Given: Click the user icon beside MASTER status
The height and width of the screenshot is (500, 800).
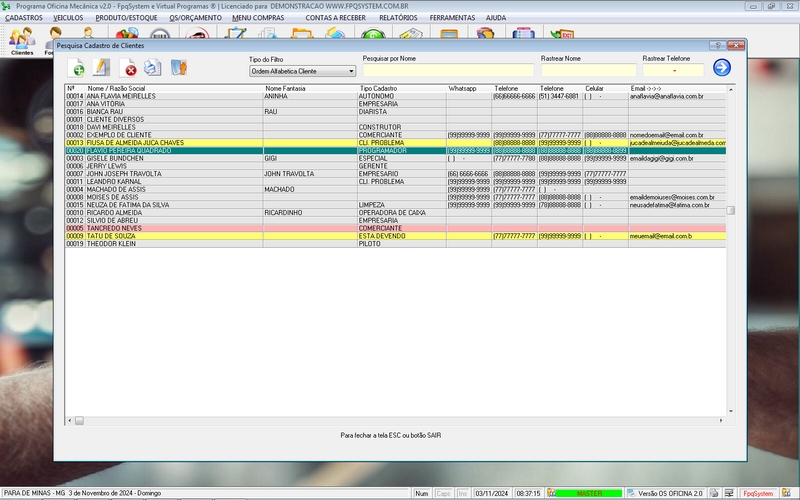Looking at the screenshot, I should point(551,493).
